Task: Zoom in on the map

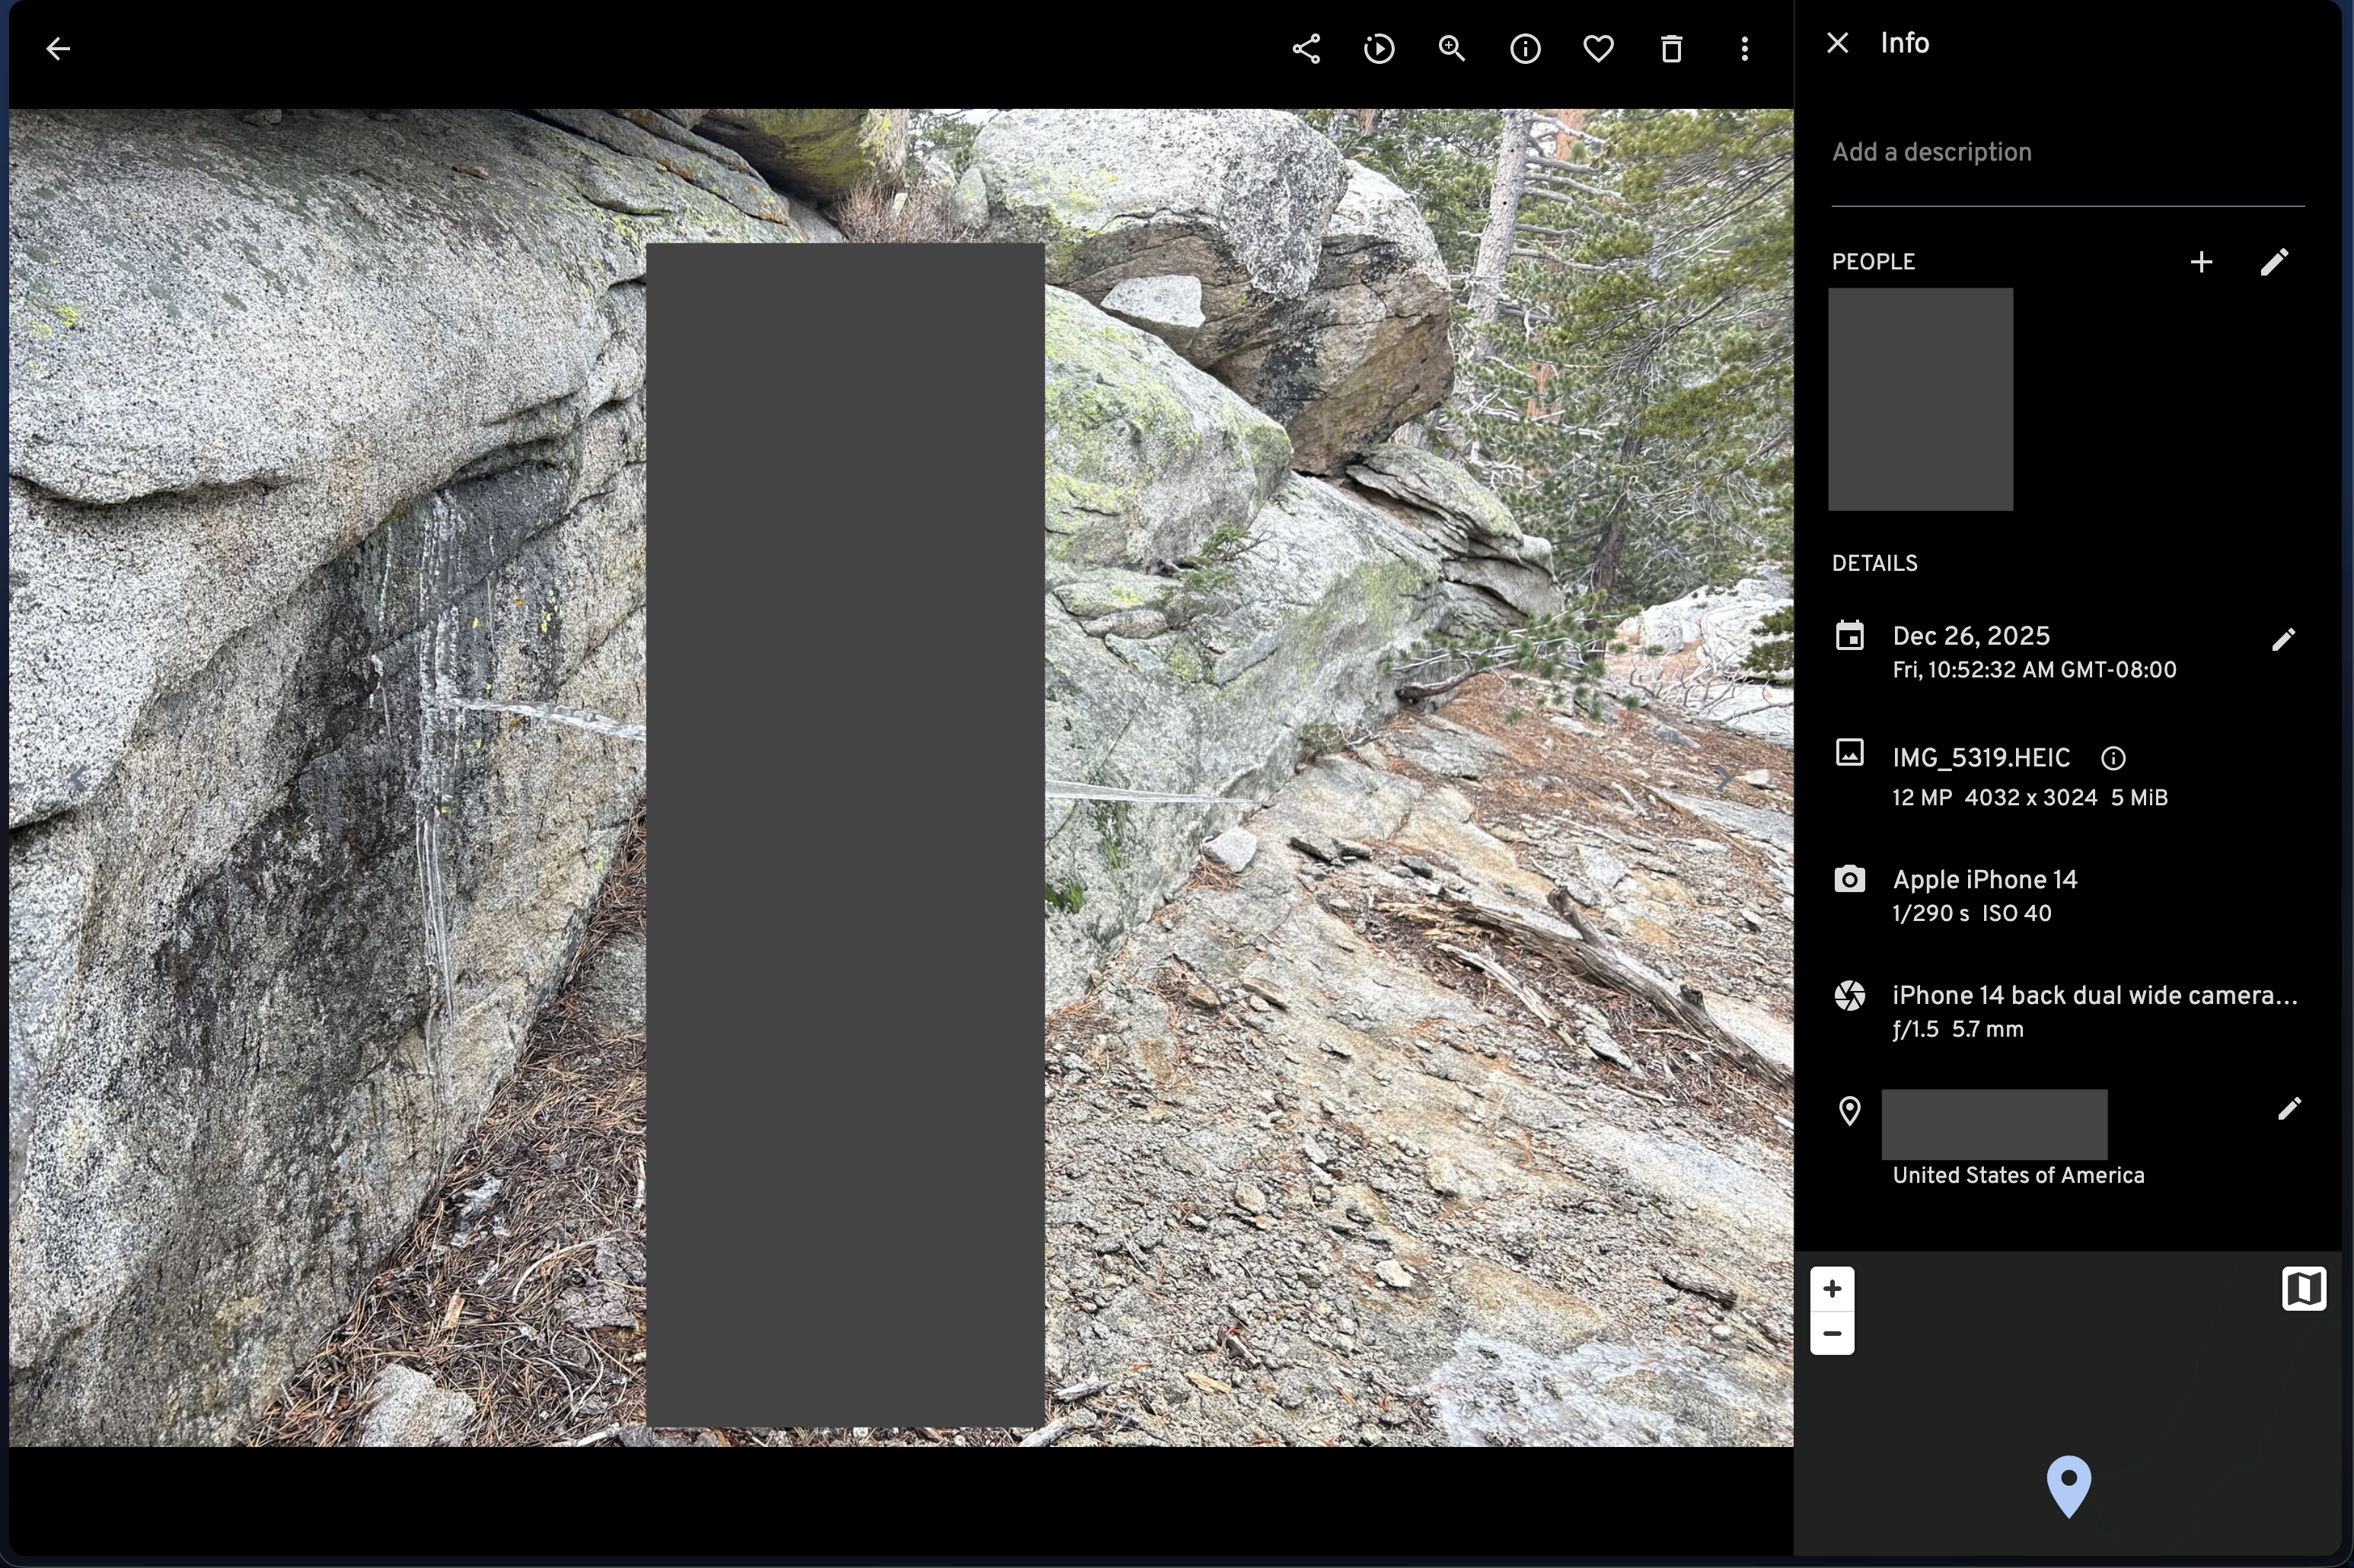Action: (x=1832, y=1289)
